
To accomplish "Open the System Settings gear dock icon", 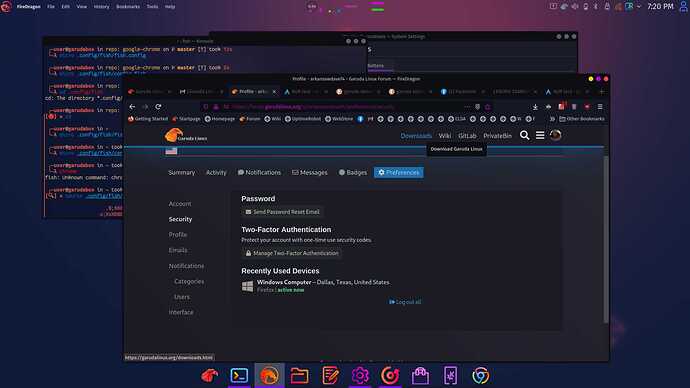I will pyautogui.click(x=360, y=375).
